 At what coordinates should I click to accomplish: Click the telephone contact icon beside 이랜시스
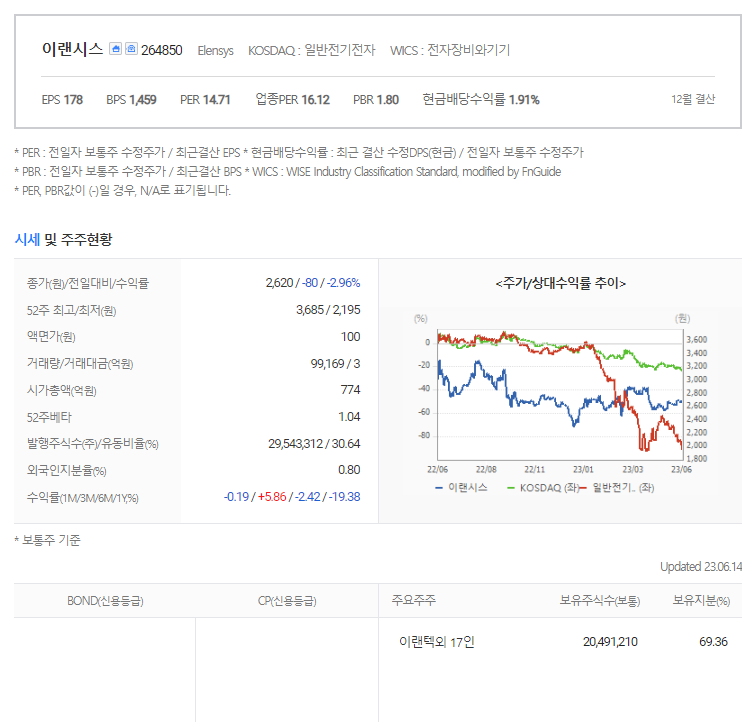click(131, 49)
